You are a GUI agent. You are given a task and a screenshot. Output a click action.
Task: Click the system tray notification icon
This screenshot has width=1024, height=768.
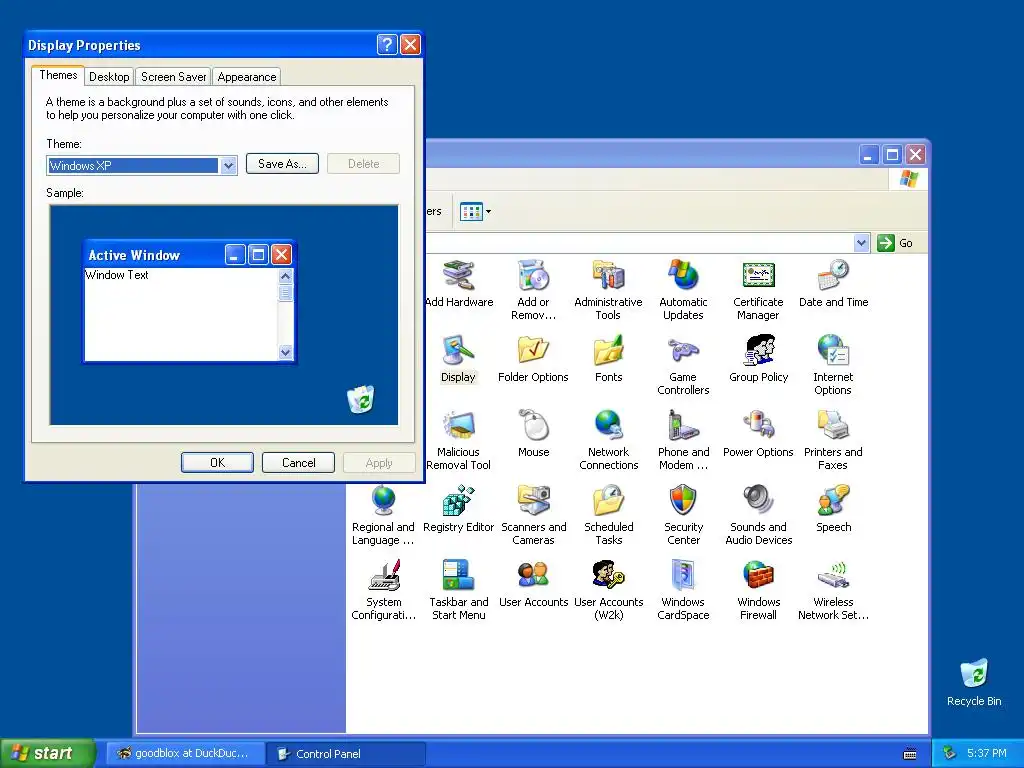[x=949, y=754]
